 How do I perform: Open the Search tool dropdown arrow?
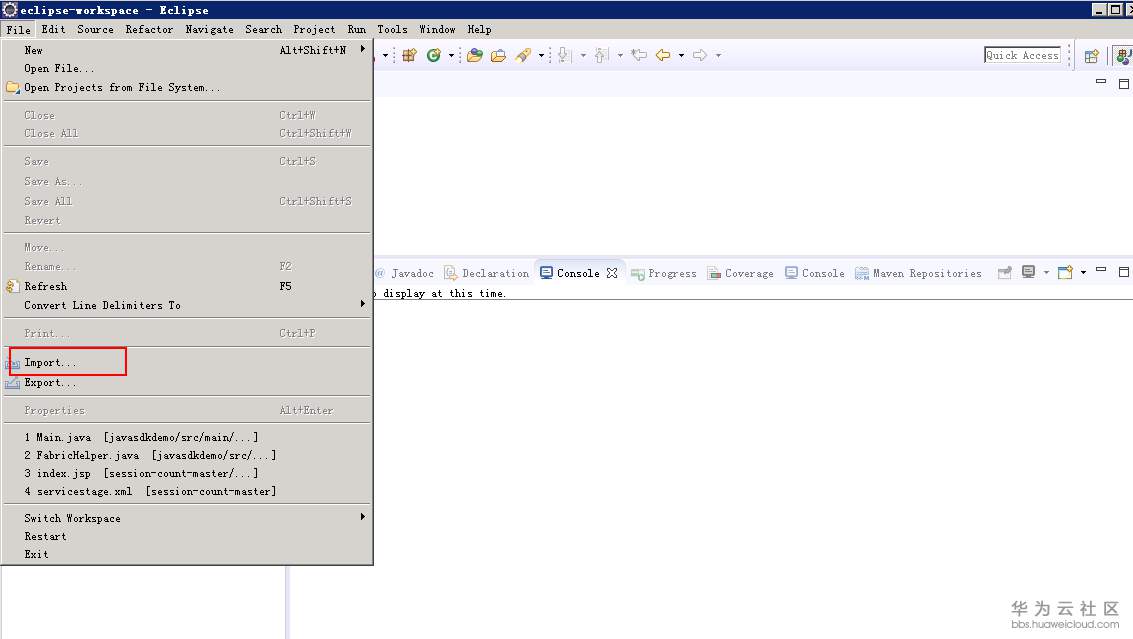coord(541,56)
